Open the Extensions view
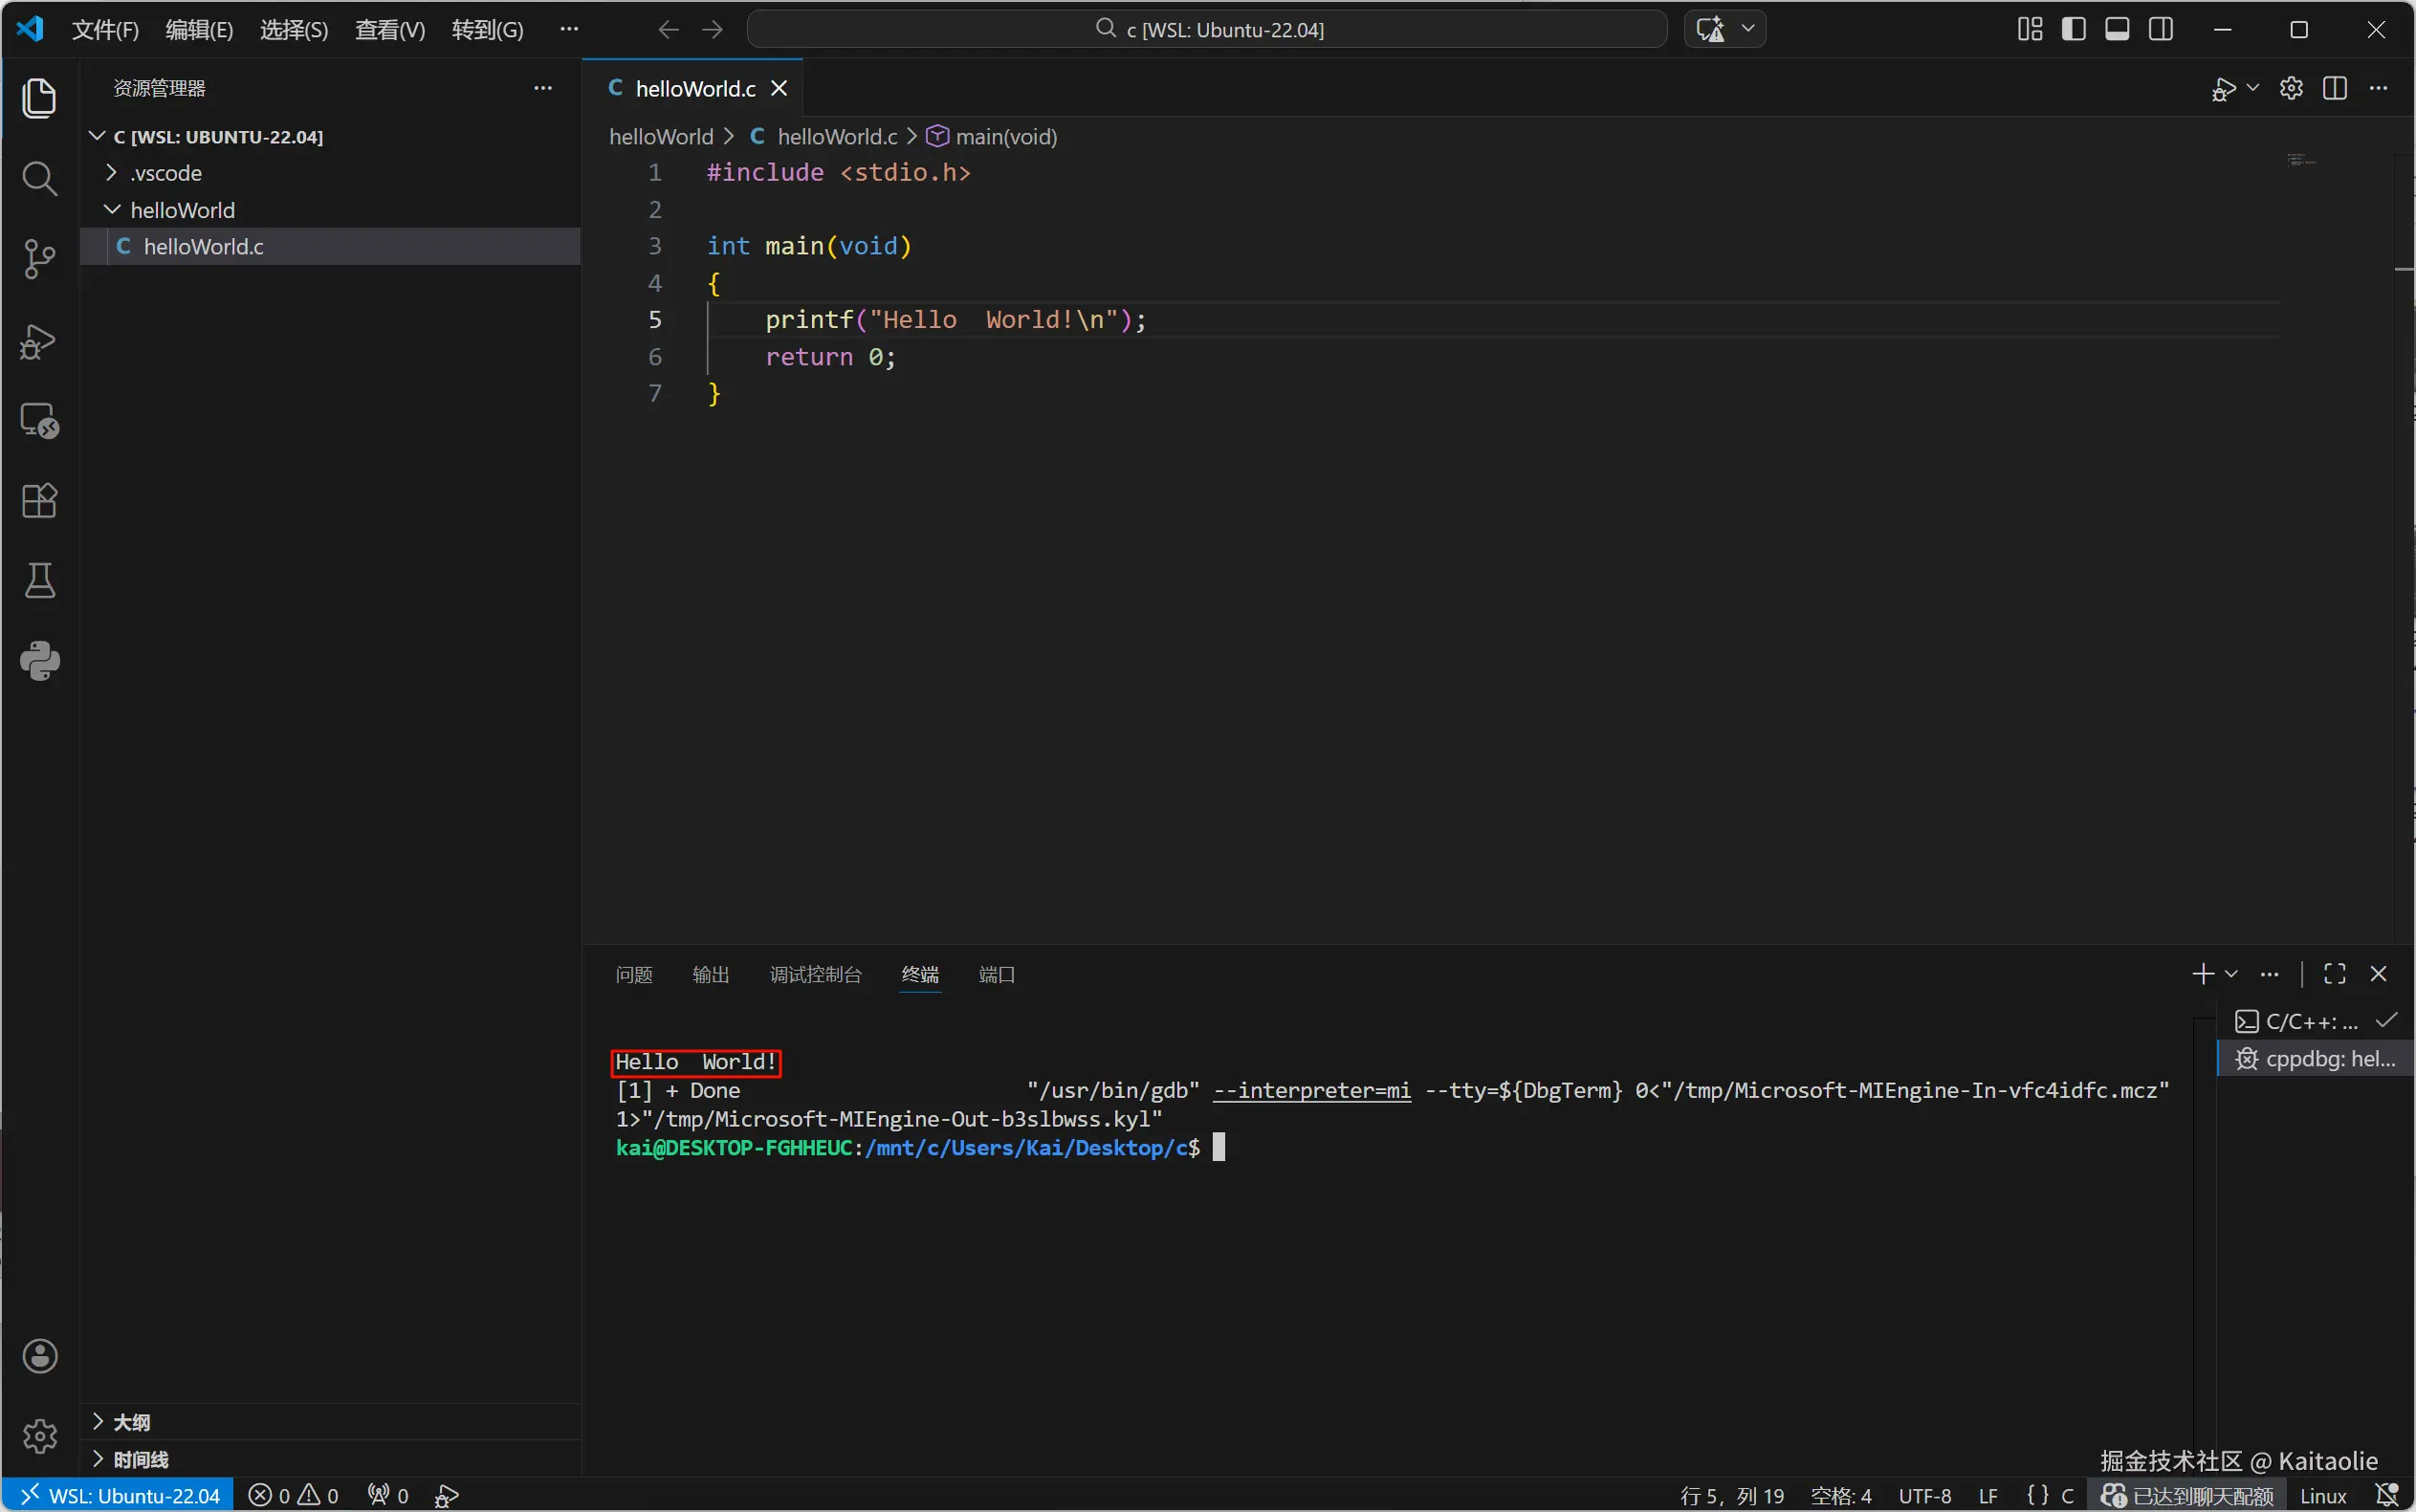This screenshot has height=1512, width=2416. (x=39, y=500)
